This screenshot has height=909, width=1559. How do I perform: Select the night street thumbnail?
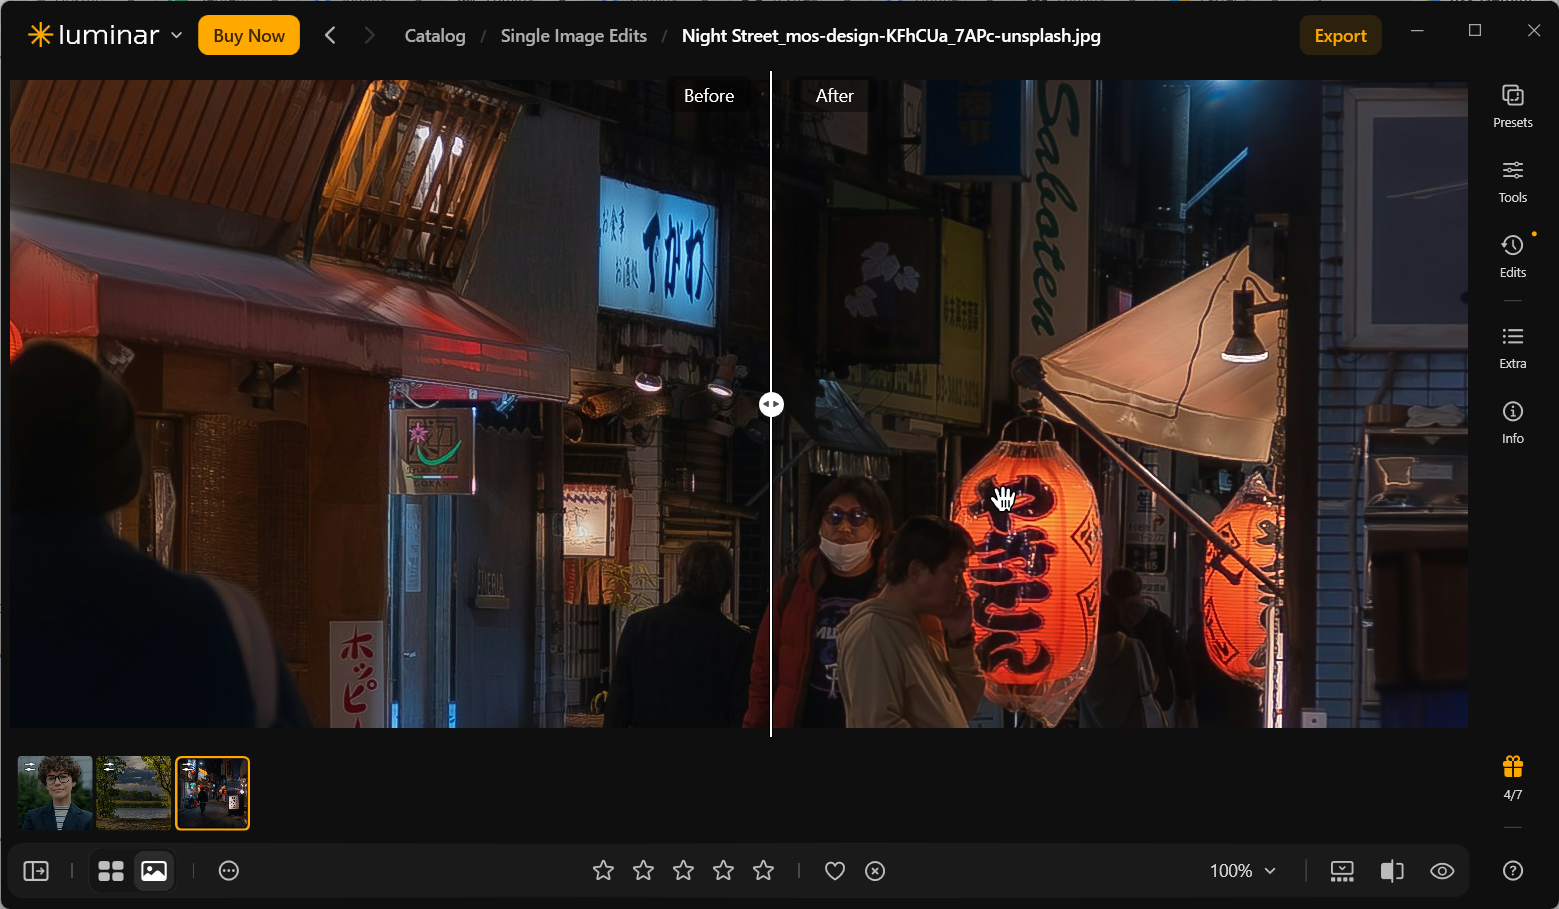pyautogui.click(x=213, y=793)
